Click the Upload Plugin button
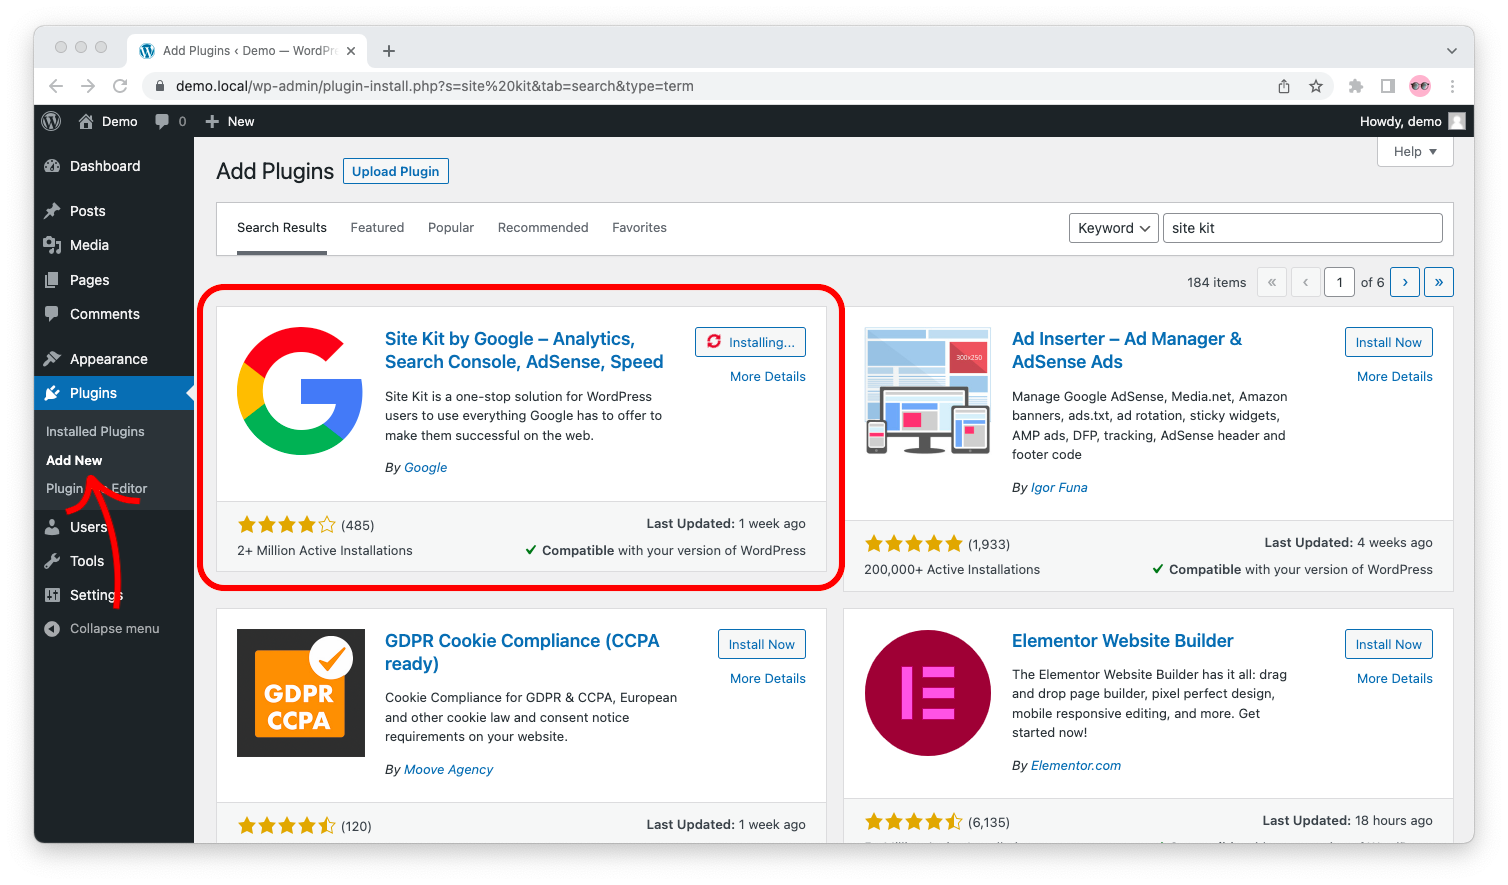This screenshot has height=885, width=1508. (395, 171)
